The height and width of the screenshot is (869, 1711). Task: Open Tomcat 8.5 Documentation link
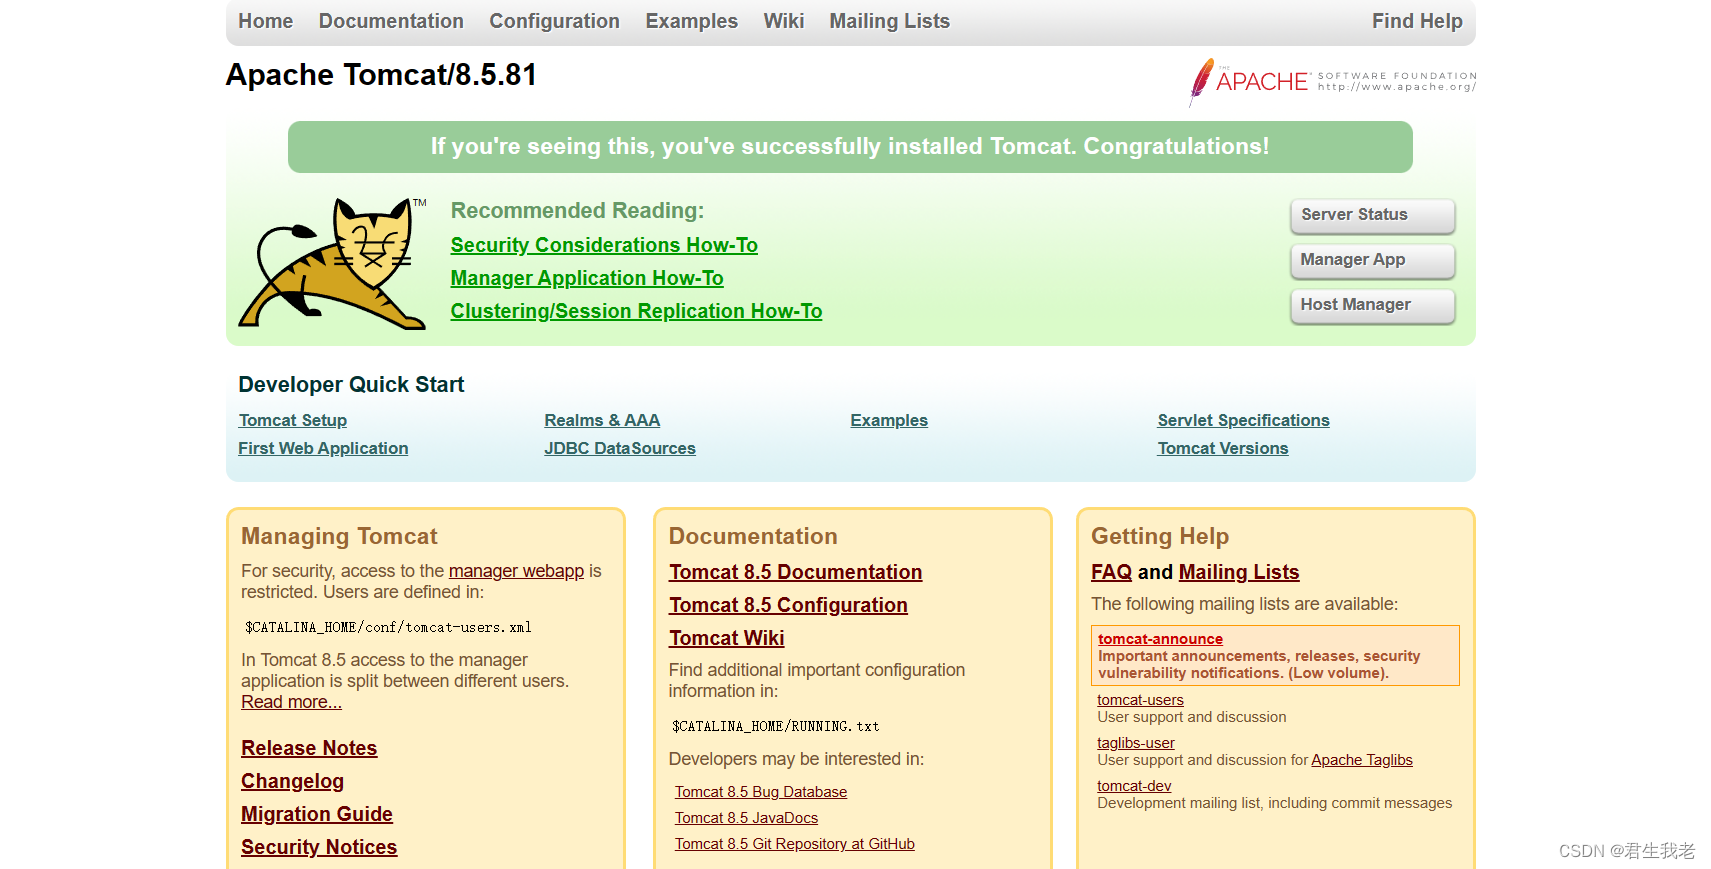pyautogui.click(x=796, y=572)
